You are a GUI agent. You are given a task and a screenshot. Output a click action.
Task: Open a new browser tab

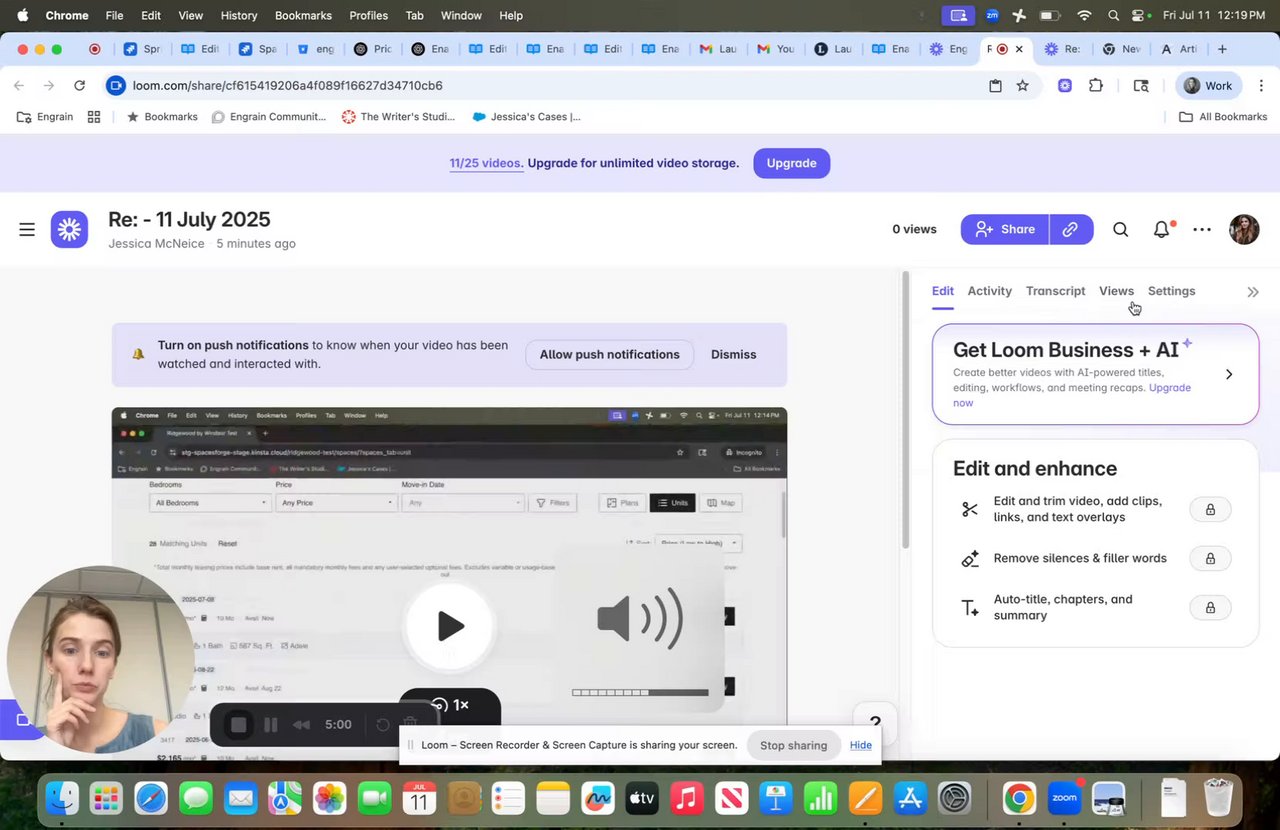1222,49
